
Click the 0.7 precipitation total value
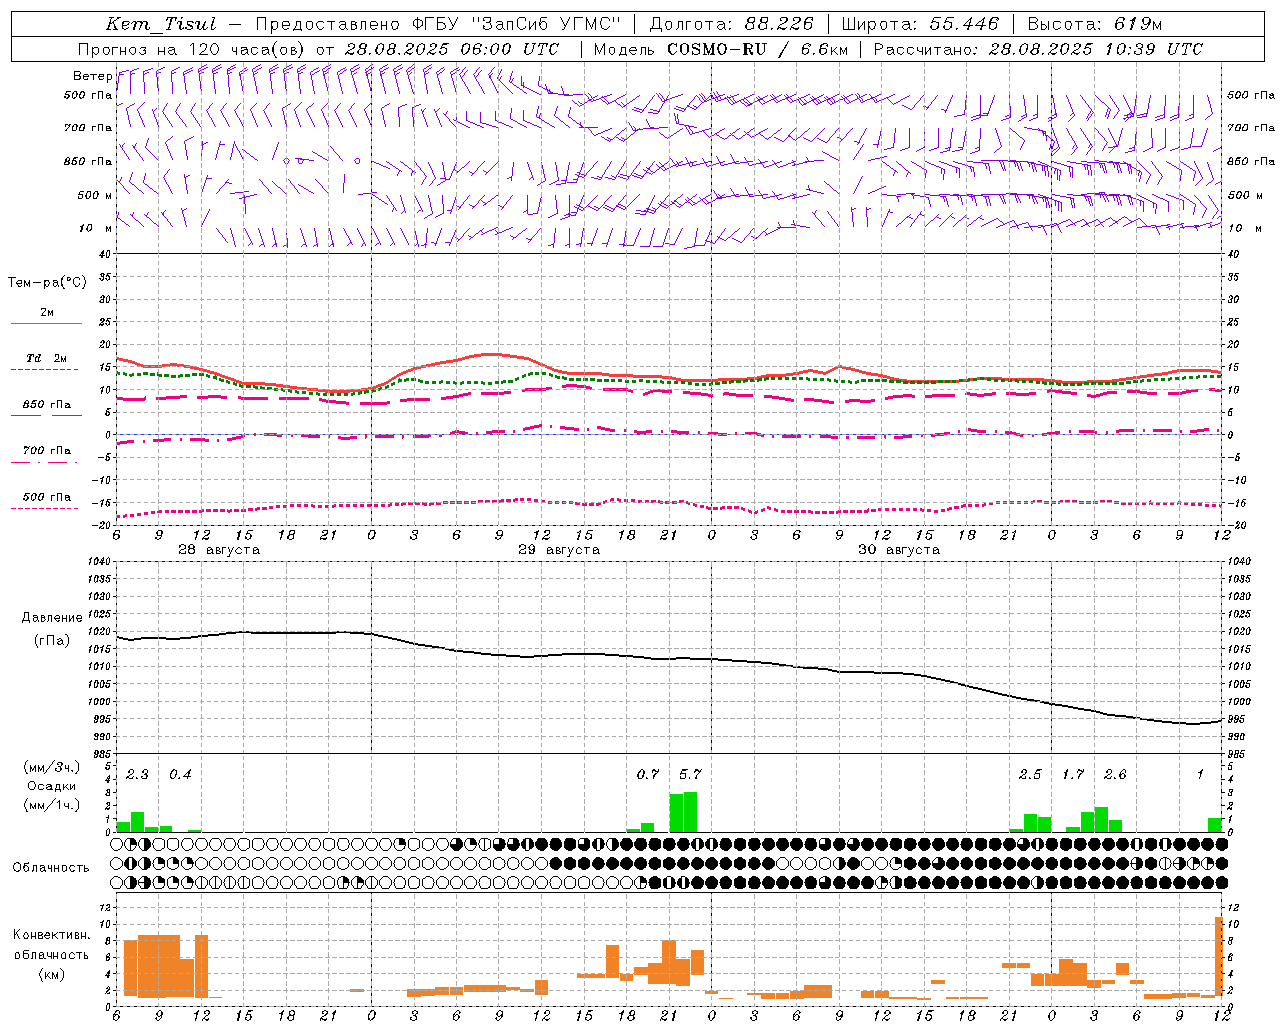pyautogui.click(x=648, y=774)
